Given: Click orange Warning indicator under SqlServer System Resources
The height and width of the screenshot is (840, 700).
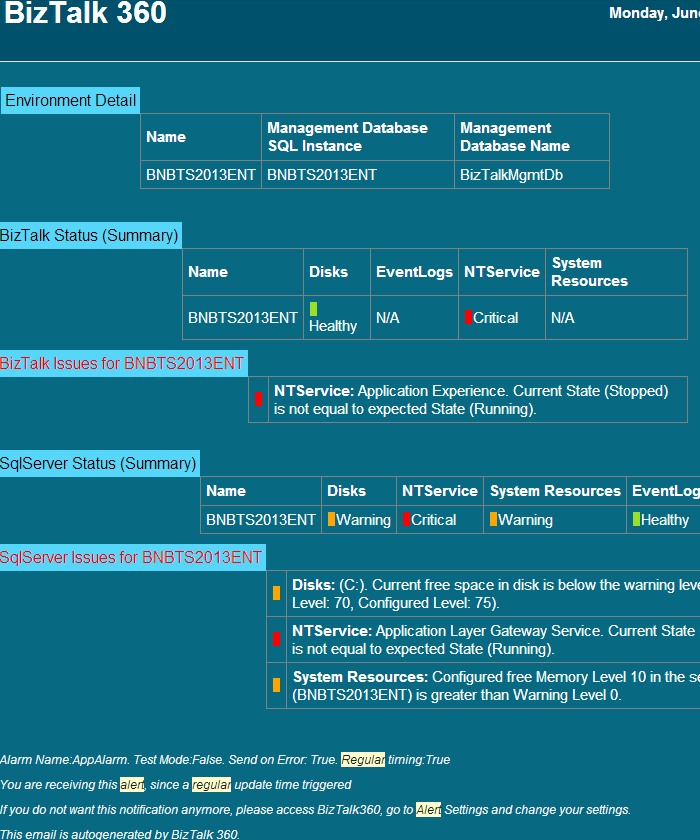Looking at the screenshot, I should tap(493, 519).
